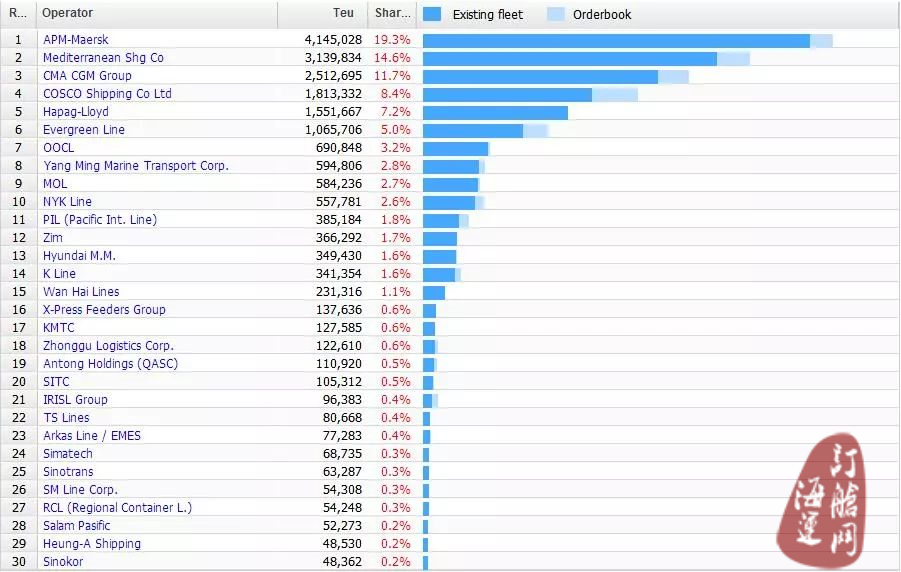The width and height of the screenshot is (901, 572).
Task: Open the MOL operator link
Action: point(55,184)
